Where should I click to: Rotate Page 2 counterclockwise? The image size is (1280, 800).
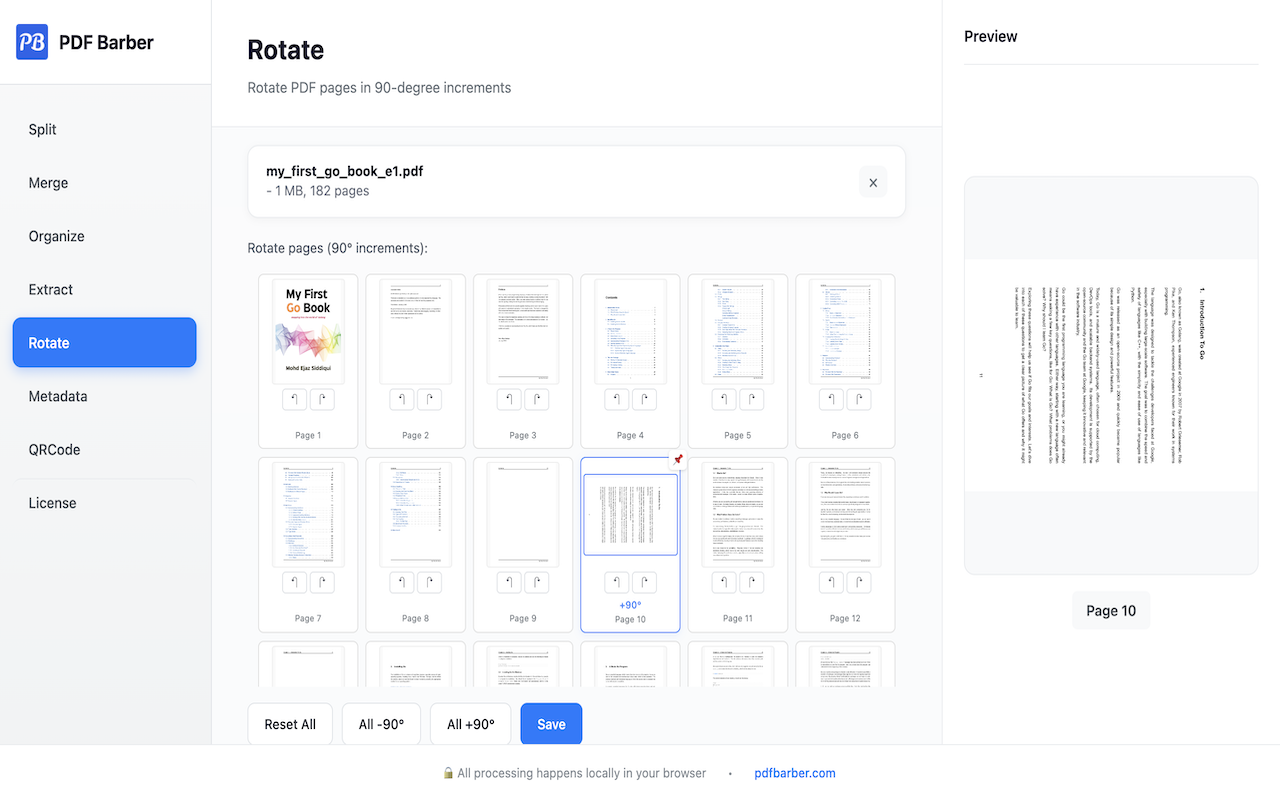402,400
